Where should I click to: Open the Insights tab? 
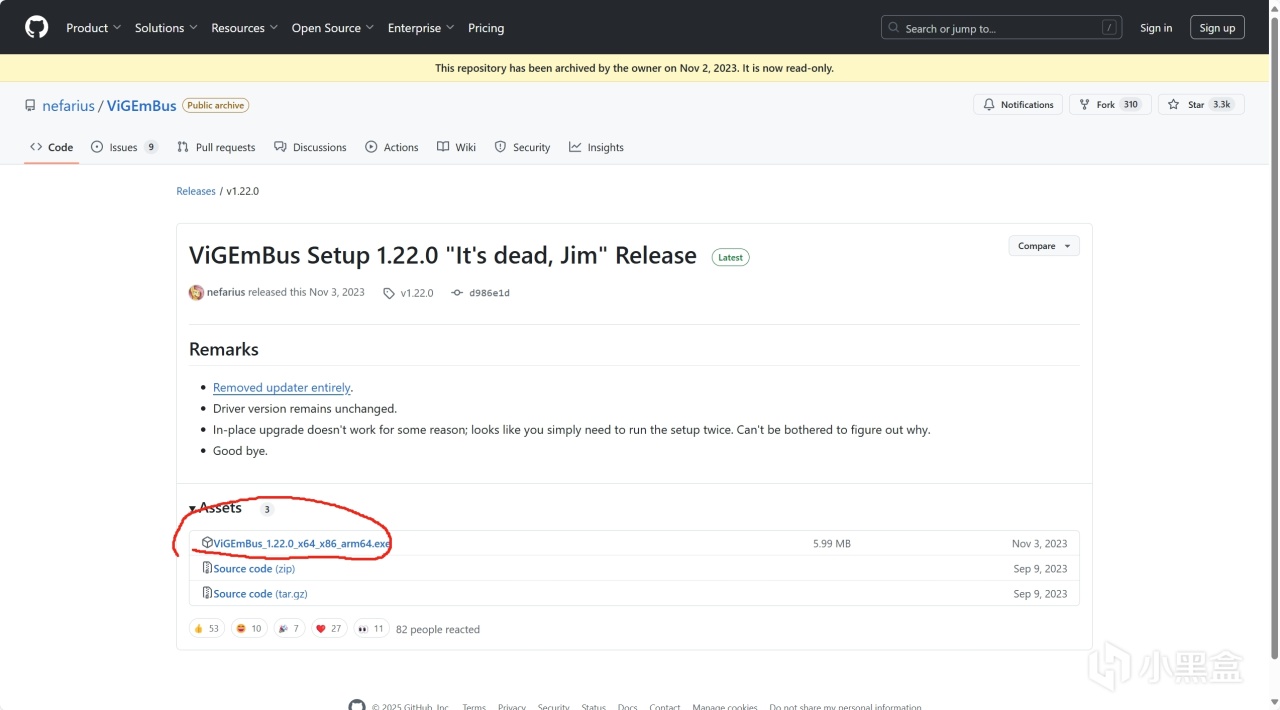596,147
